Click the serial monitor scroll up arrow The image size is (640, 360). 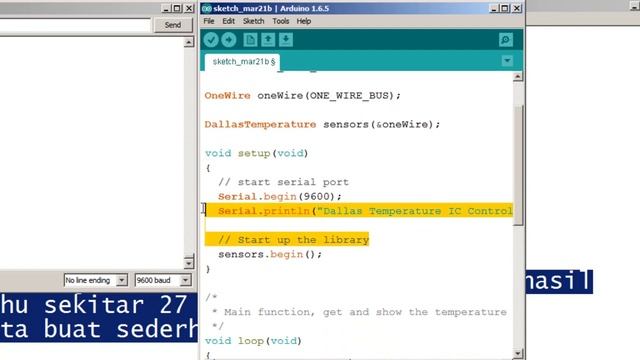tap(188, 42)
